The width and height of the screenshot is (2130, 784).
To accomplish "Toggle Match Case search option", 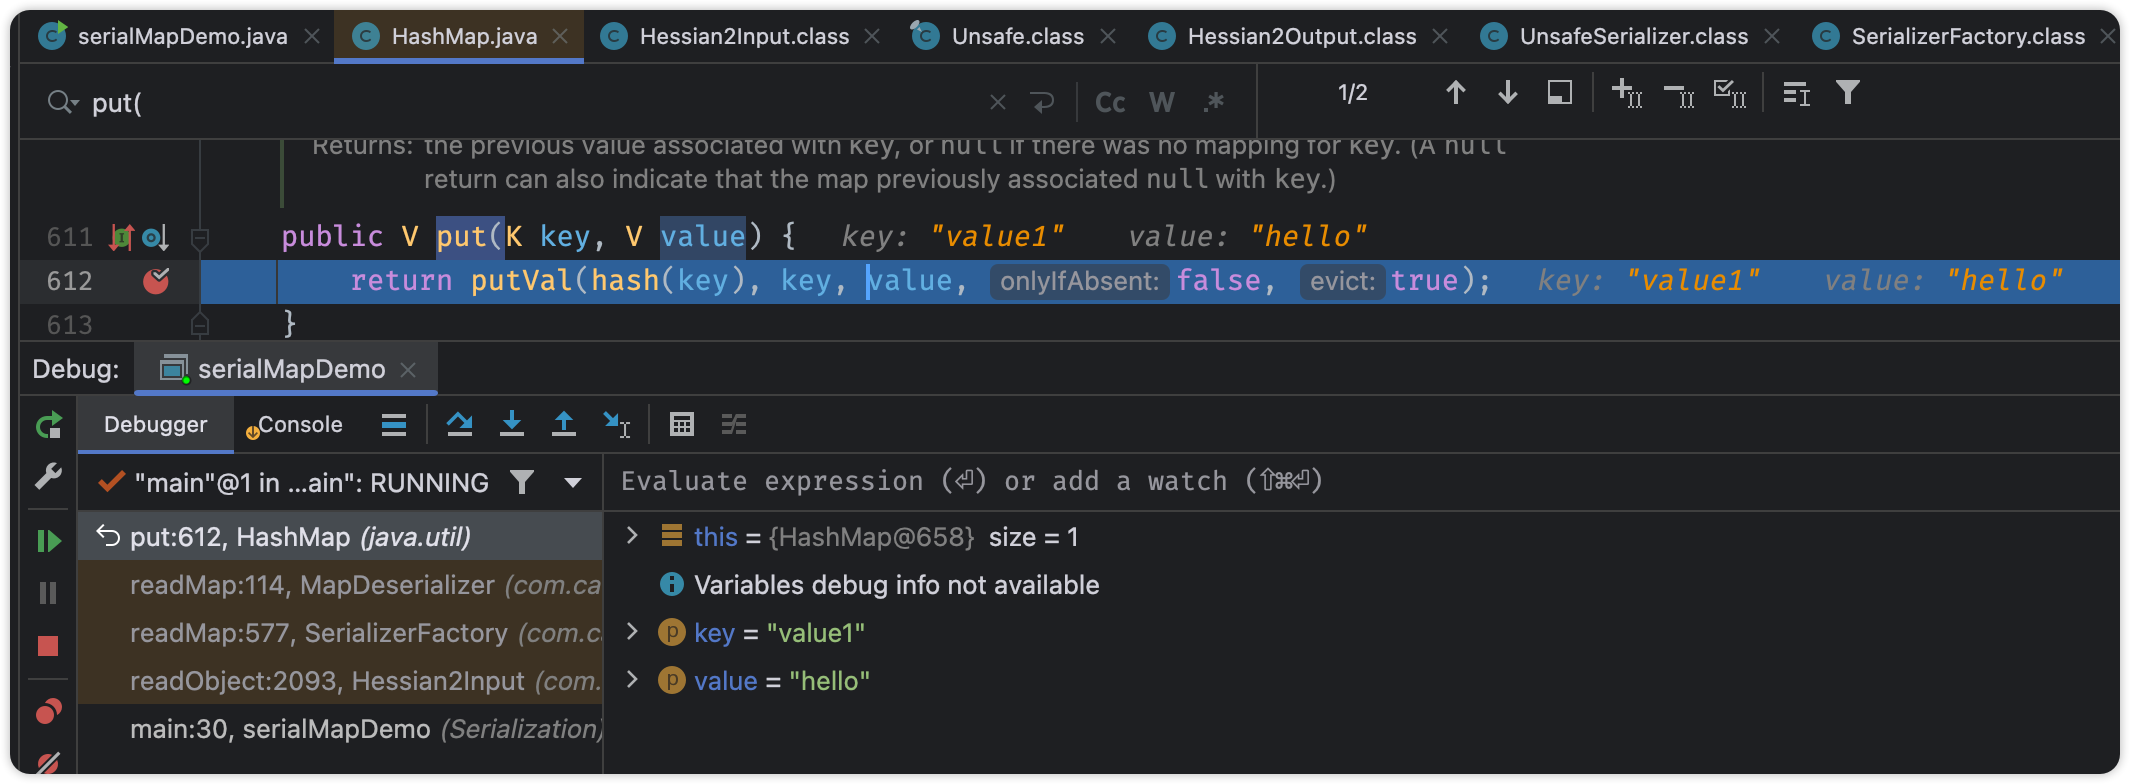I will point(1110,102).
